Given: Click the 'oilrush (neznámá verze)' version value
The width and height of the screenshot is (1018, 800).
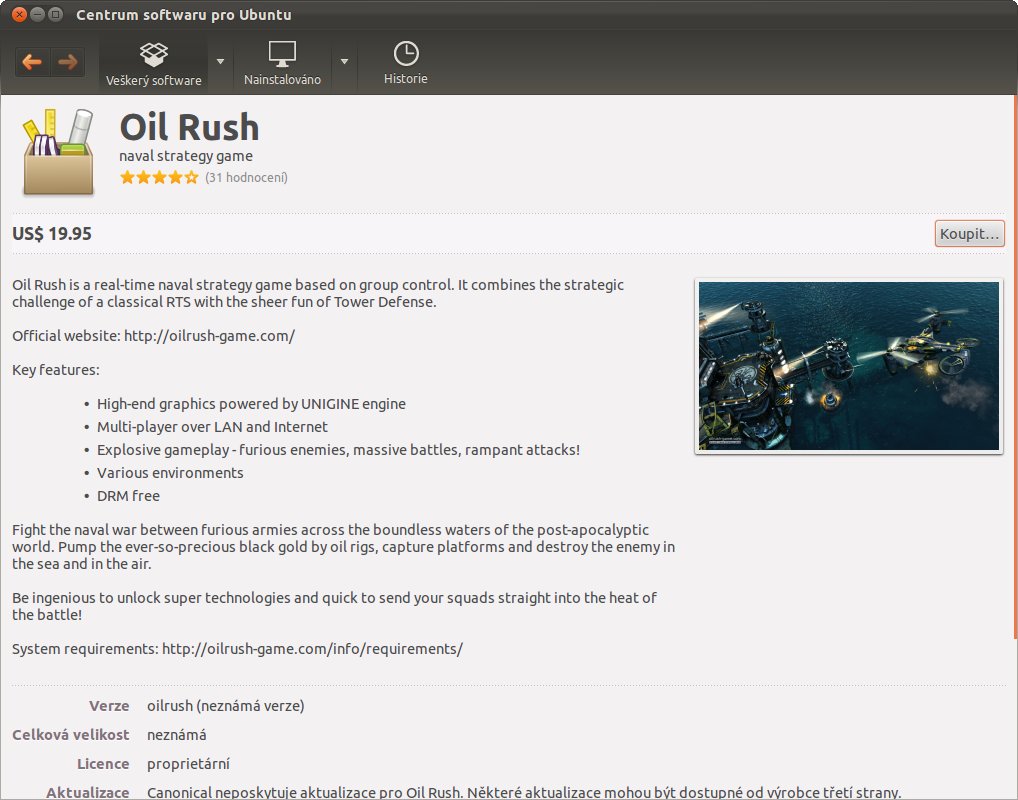Looking at the screenshot, I should click(x=226, y=706).
